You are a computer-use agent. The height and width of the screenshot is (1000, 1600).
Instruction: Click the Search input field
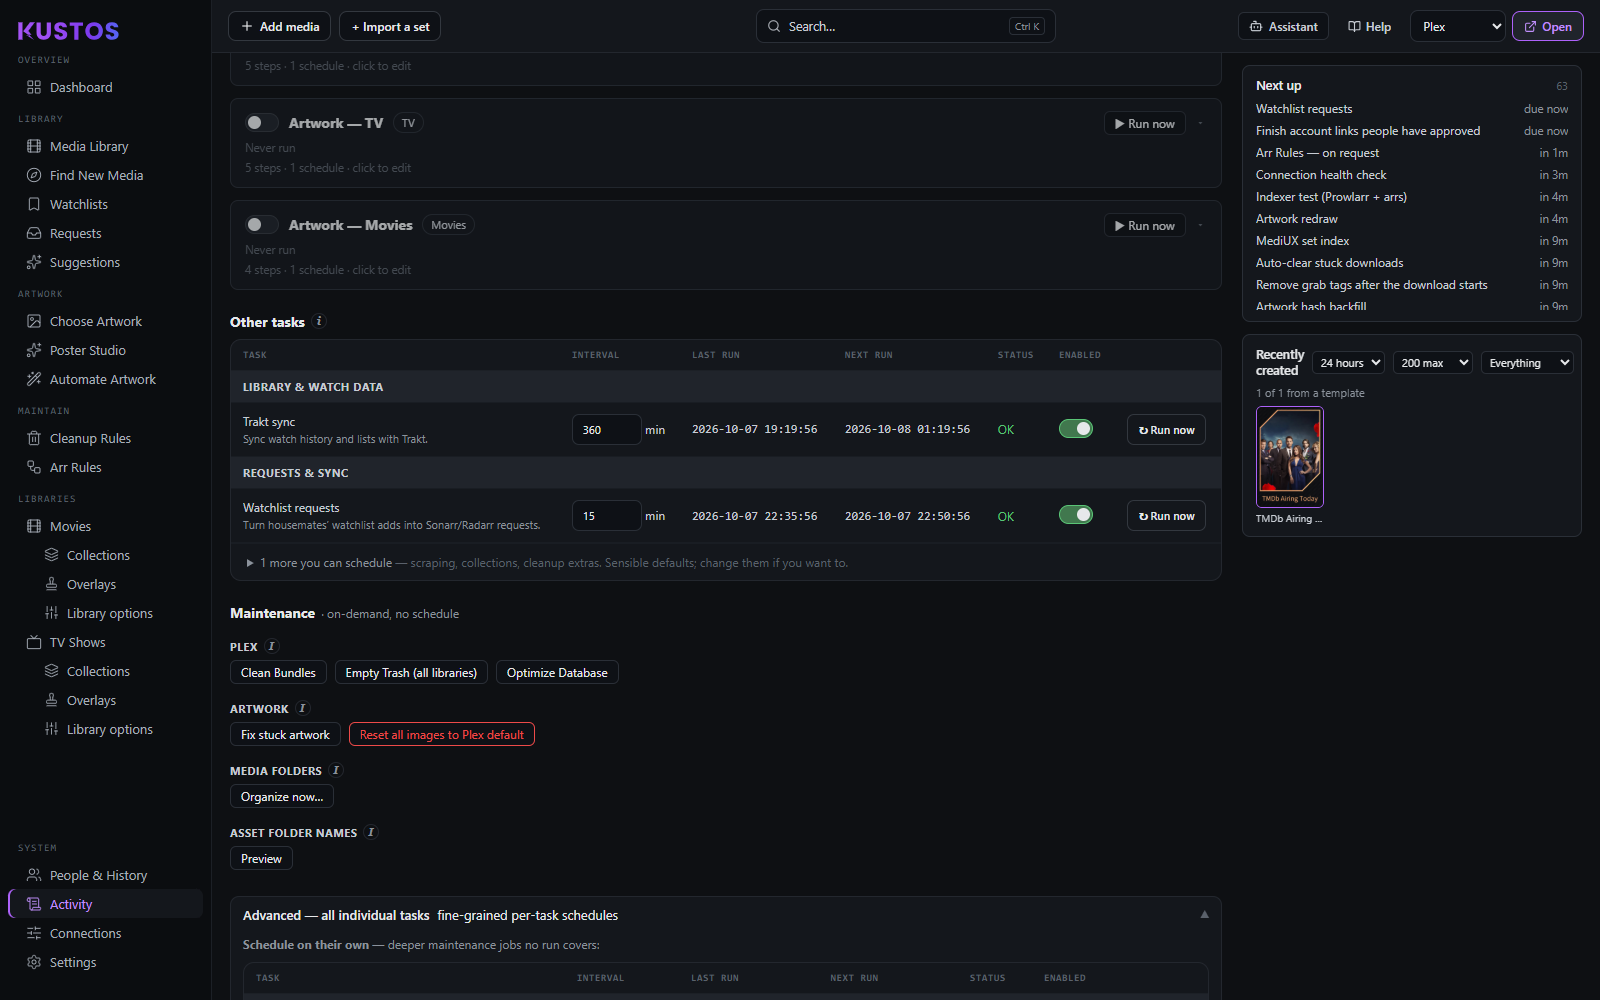click(x=905, y=27)
